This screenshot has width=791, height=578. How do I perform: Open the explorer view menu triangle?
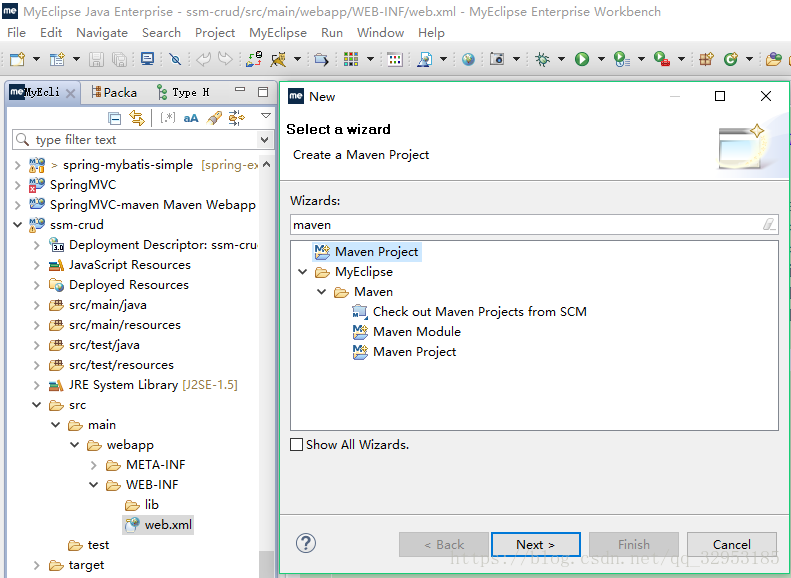(x=266, y=117)
